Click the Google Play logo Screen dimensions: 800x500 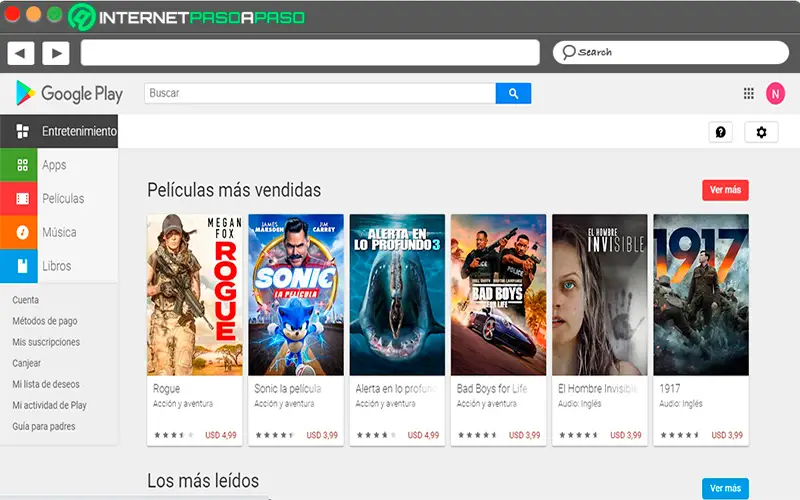(x=69, y=93)
